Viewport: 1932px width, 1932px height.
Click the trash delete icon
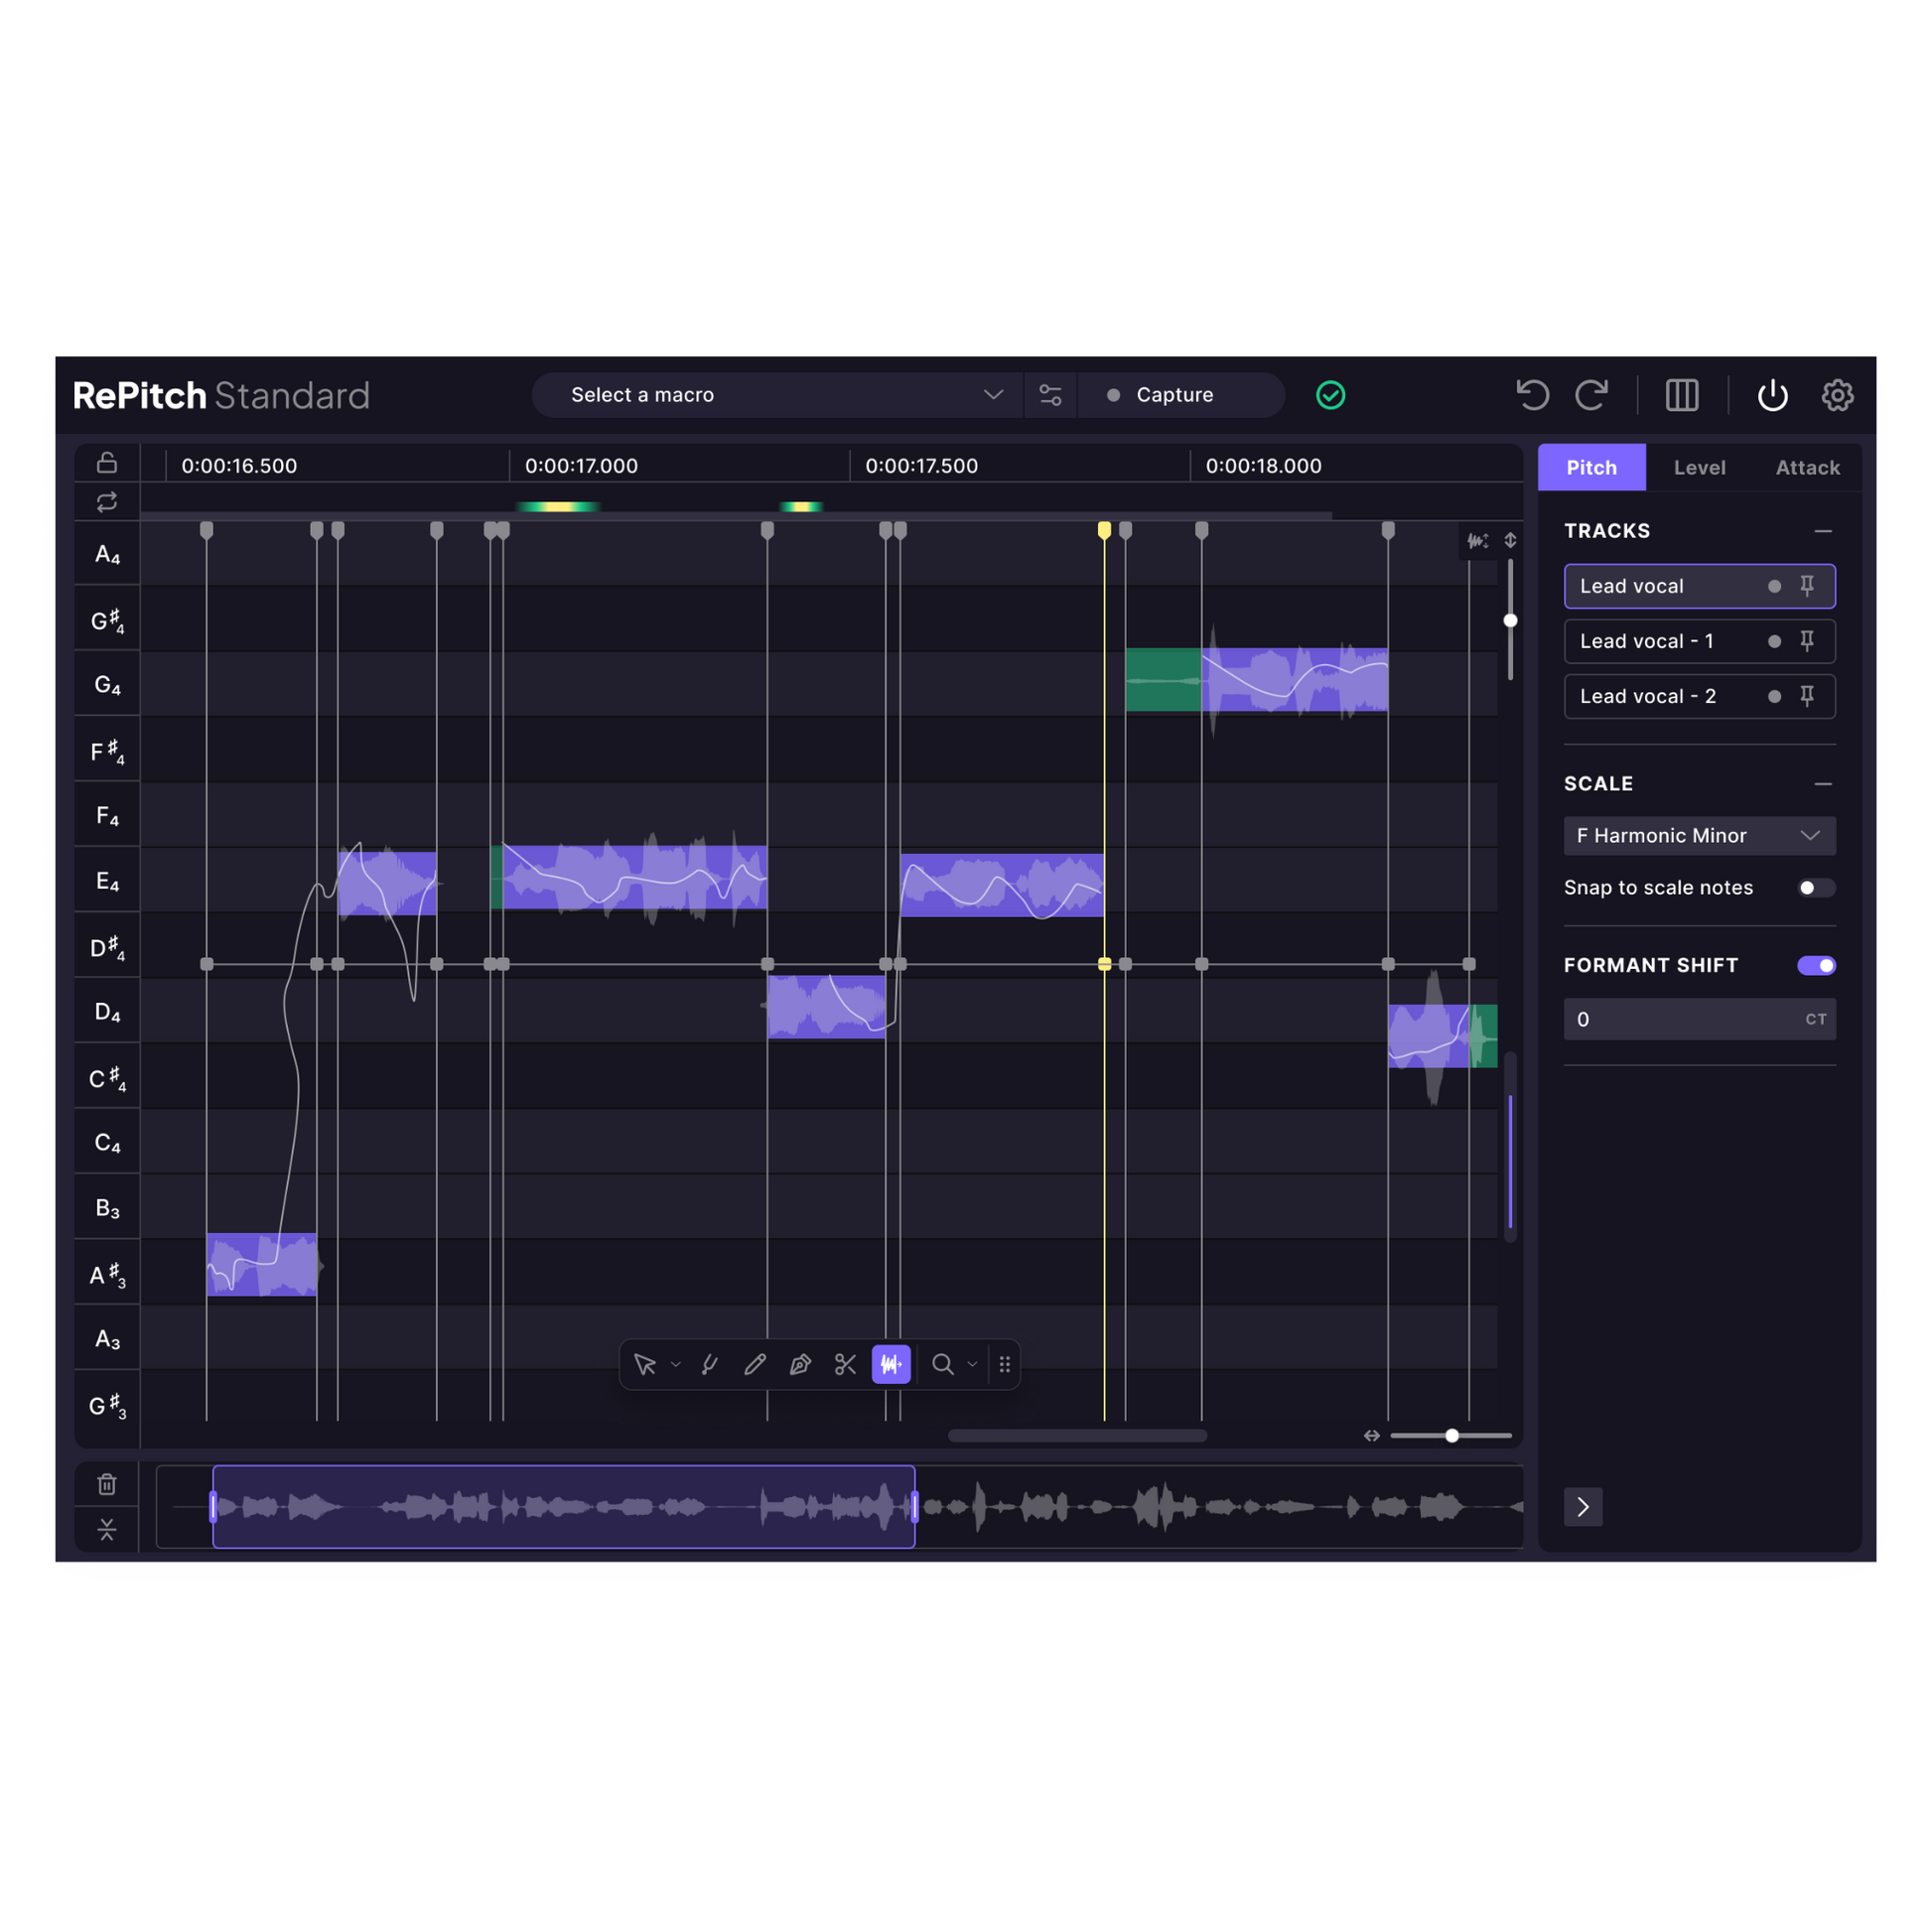(x=107, y=1485)
